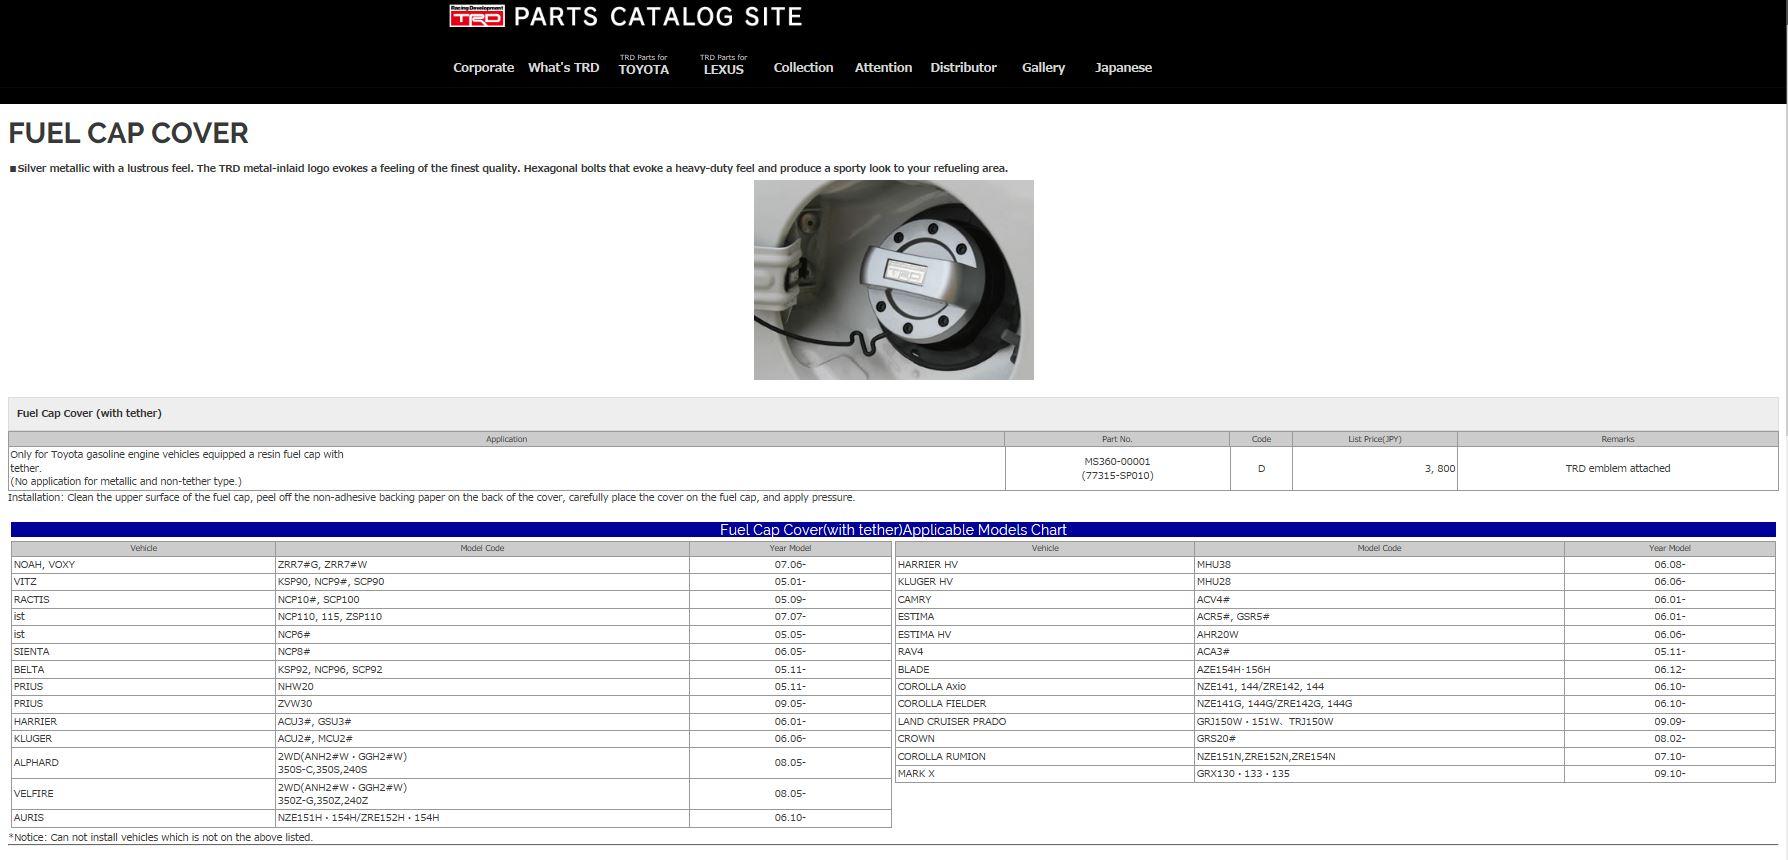
Task: Click the HARRIER HV vehicle cell
Action: tap(1045, 565)
